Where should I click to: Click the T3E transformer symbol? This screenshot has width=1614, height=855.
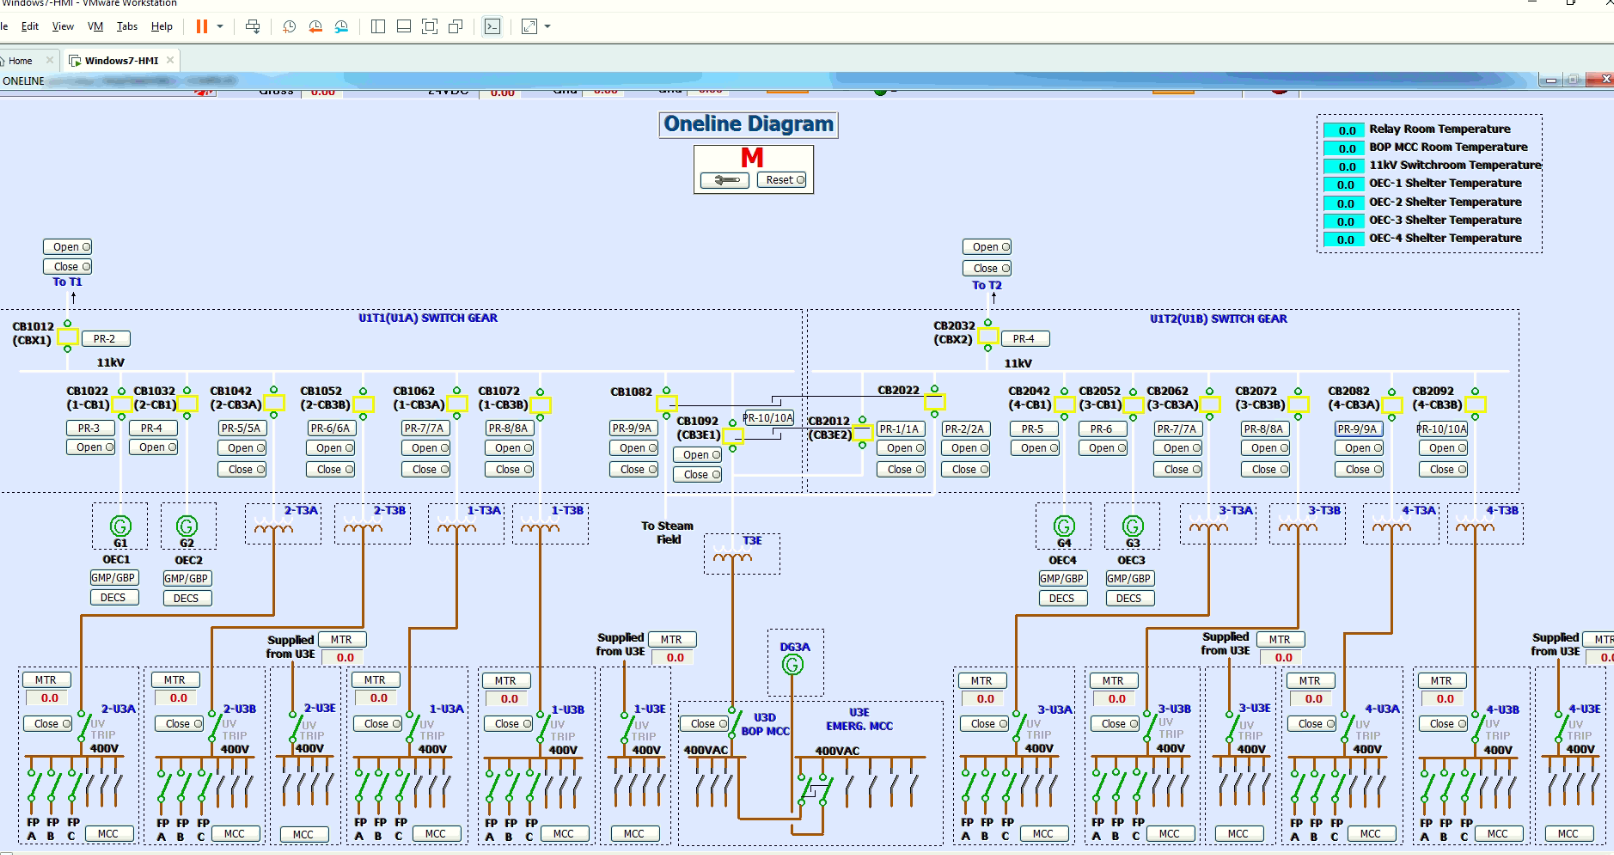[732, 558]
